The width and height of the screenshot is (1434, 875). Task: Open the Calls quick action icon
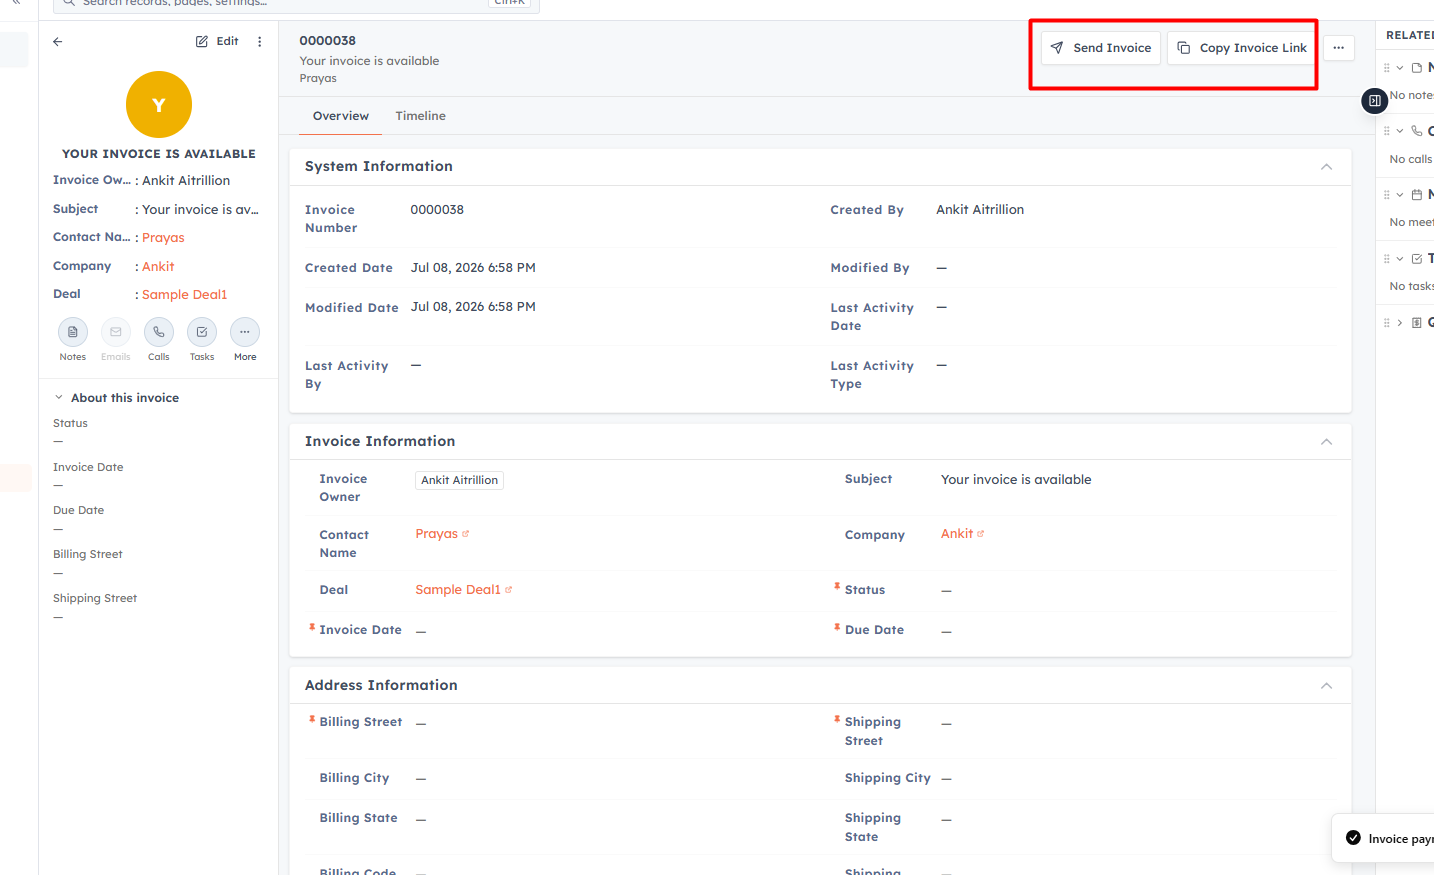coord(159,332)
